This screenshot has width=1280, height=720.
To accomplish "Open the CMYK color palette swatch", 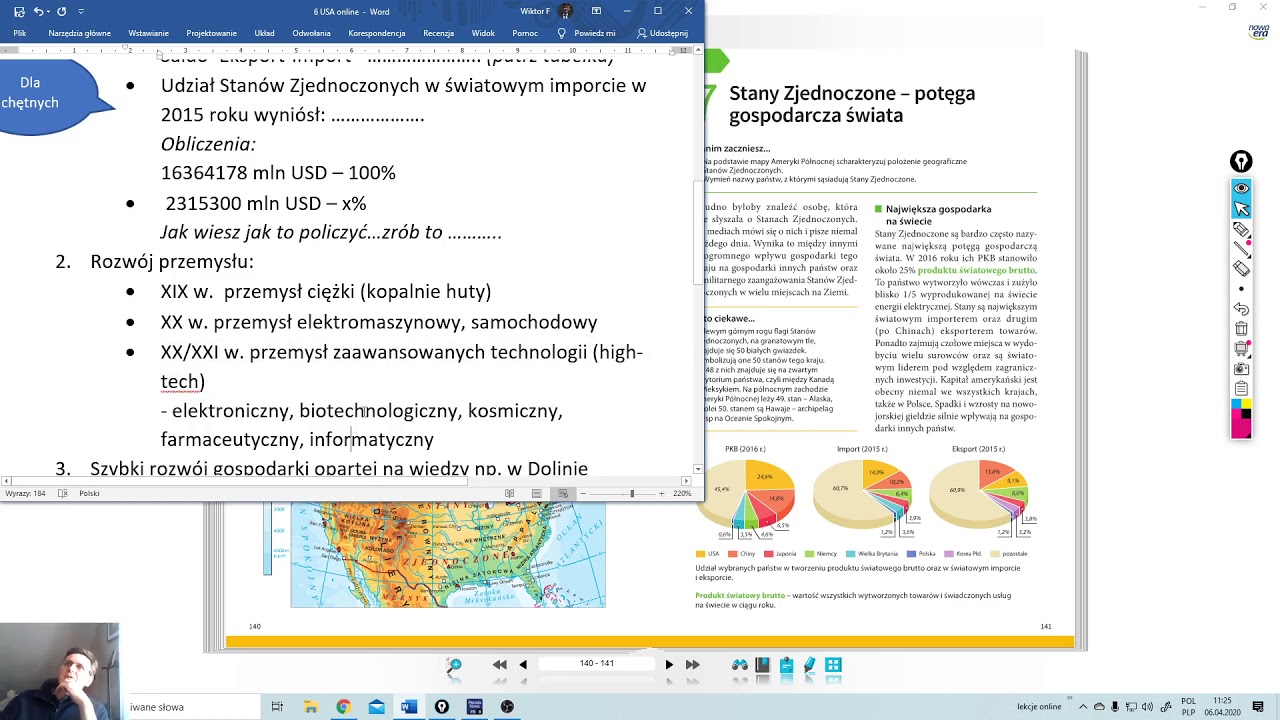I will [1241, 419].
